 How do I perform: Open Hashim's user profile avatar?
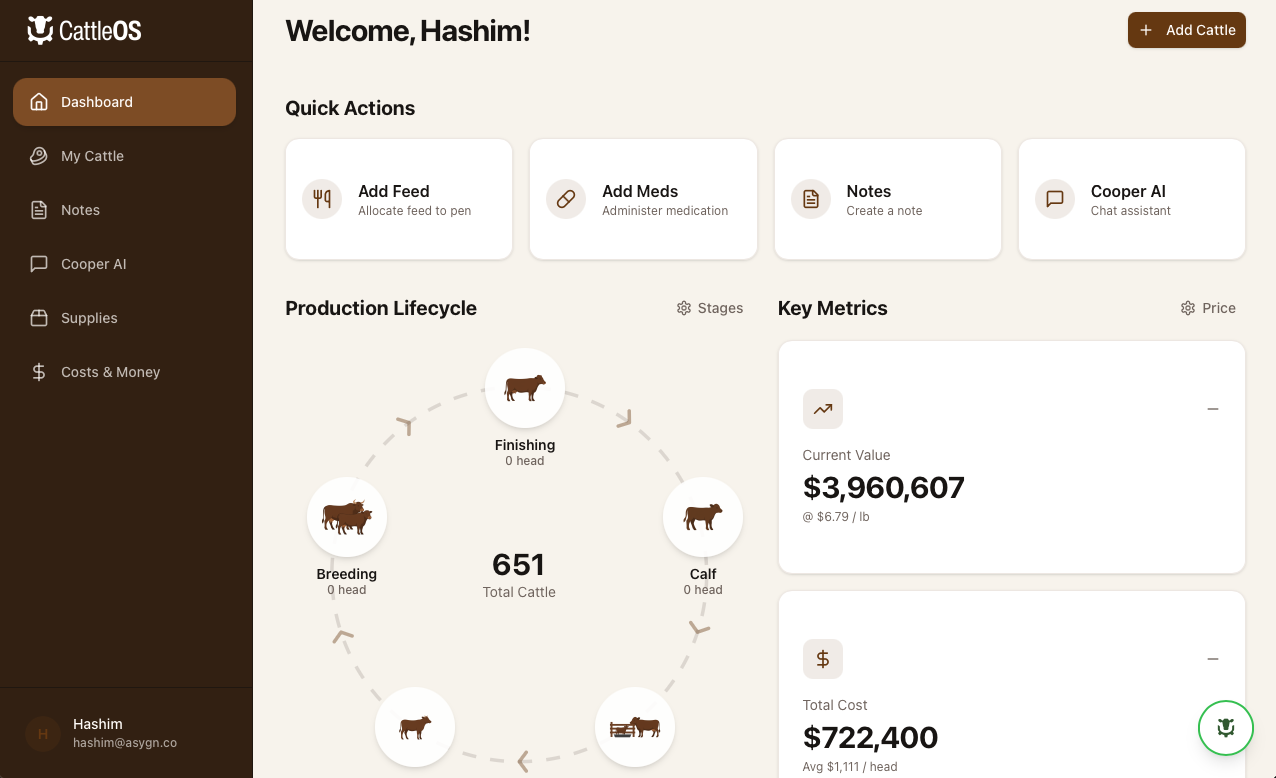tap(43, 733)
